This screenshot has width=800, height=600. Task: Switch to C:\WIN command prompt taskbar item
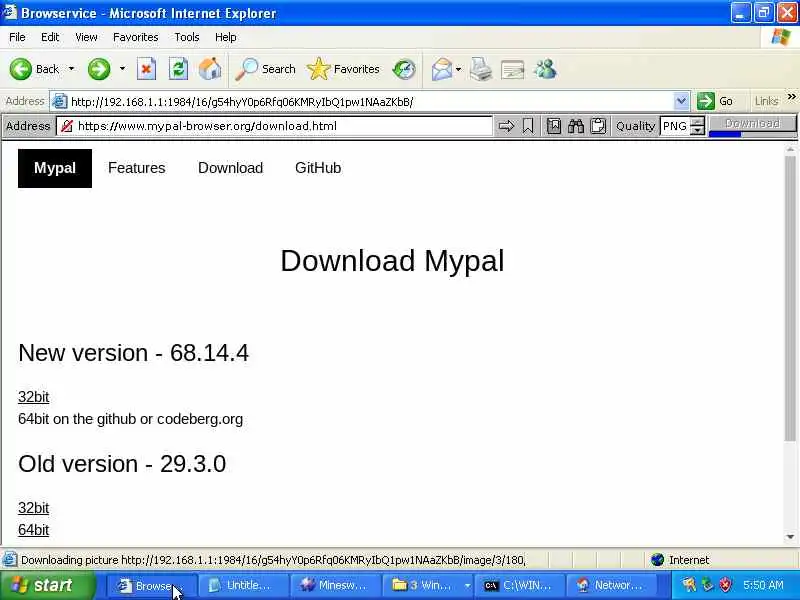pyautogui.click(x=519, y=586)
